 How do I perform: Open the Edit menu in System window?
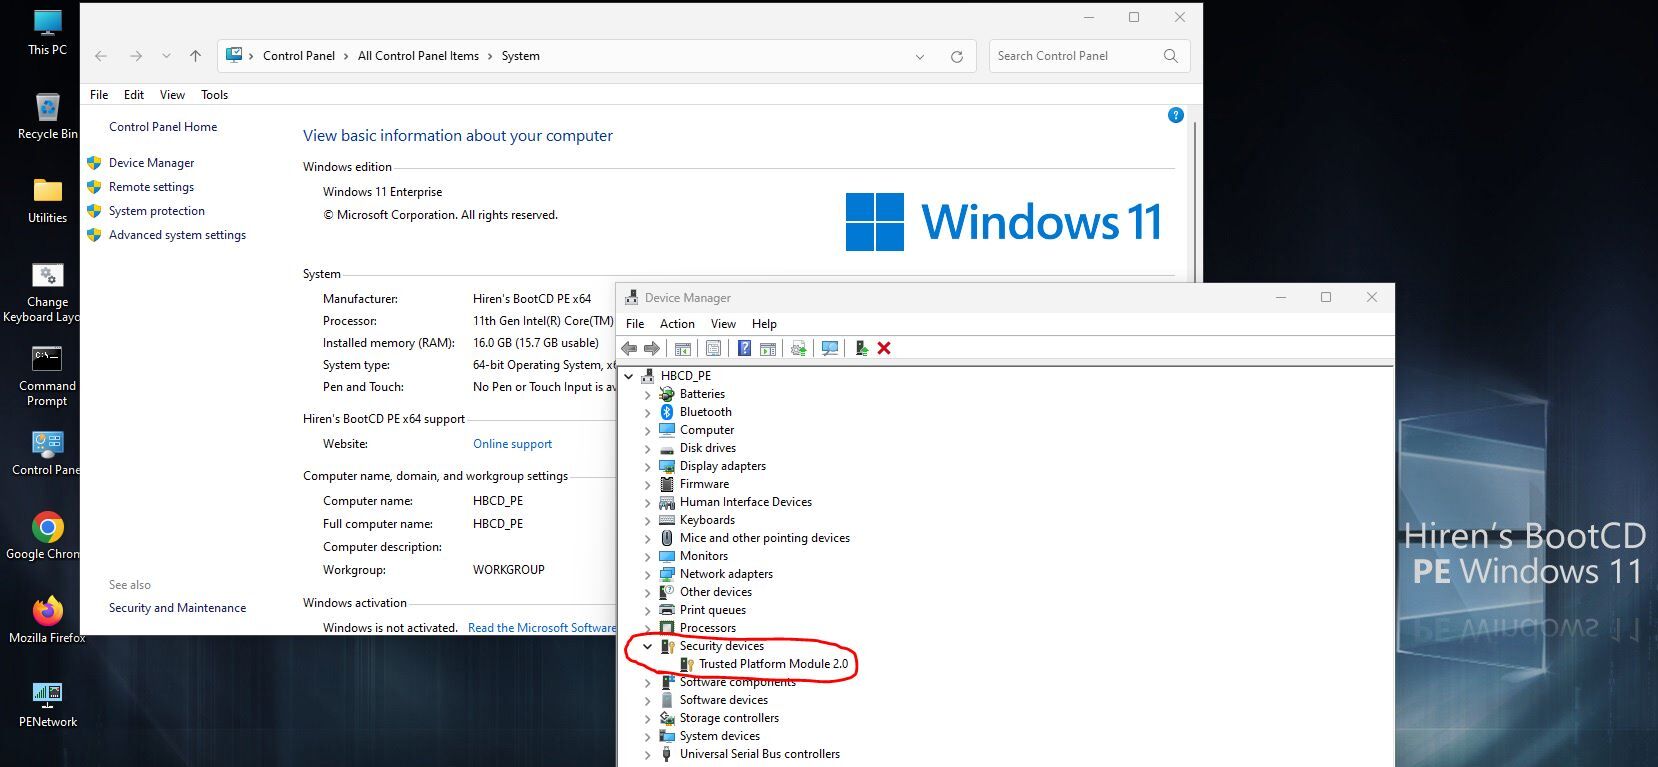tap(134, 95)
